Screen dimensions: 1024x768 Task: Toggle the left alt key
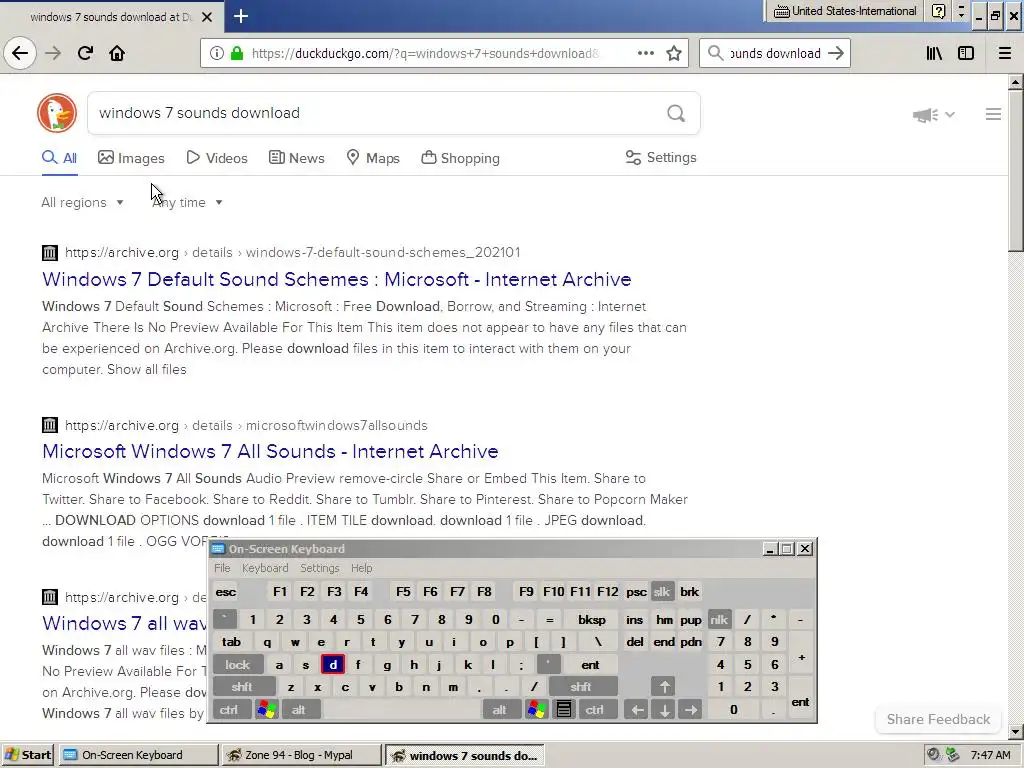[x=299, y=710]
